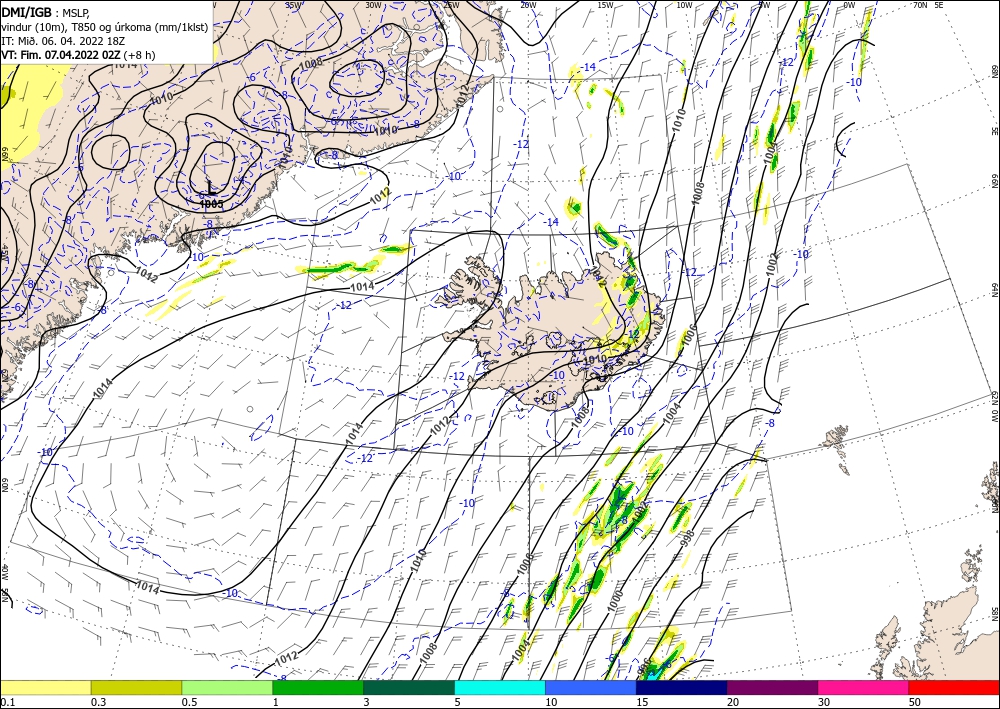
Task: Click the red 50+ legend color segment
Action: tap(954, 687)
